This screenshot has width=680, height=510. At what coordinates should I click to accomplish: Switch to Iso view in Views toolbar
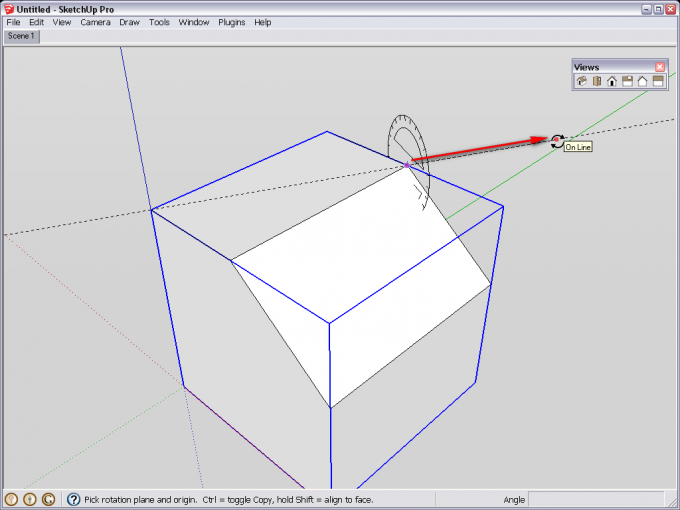581,82
